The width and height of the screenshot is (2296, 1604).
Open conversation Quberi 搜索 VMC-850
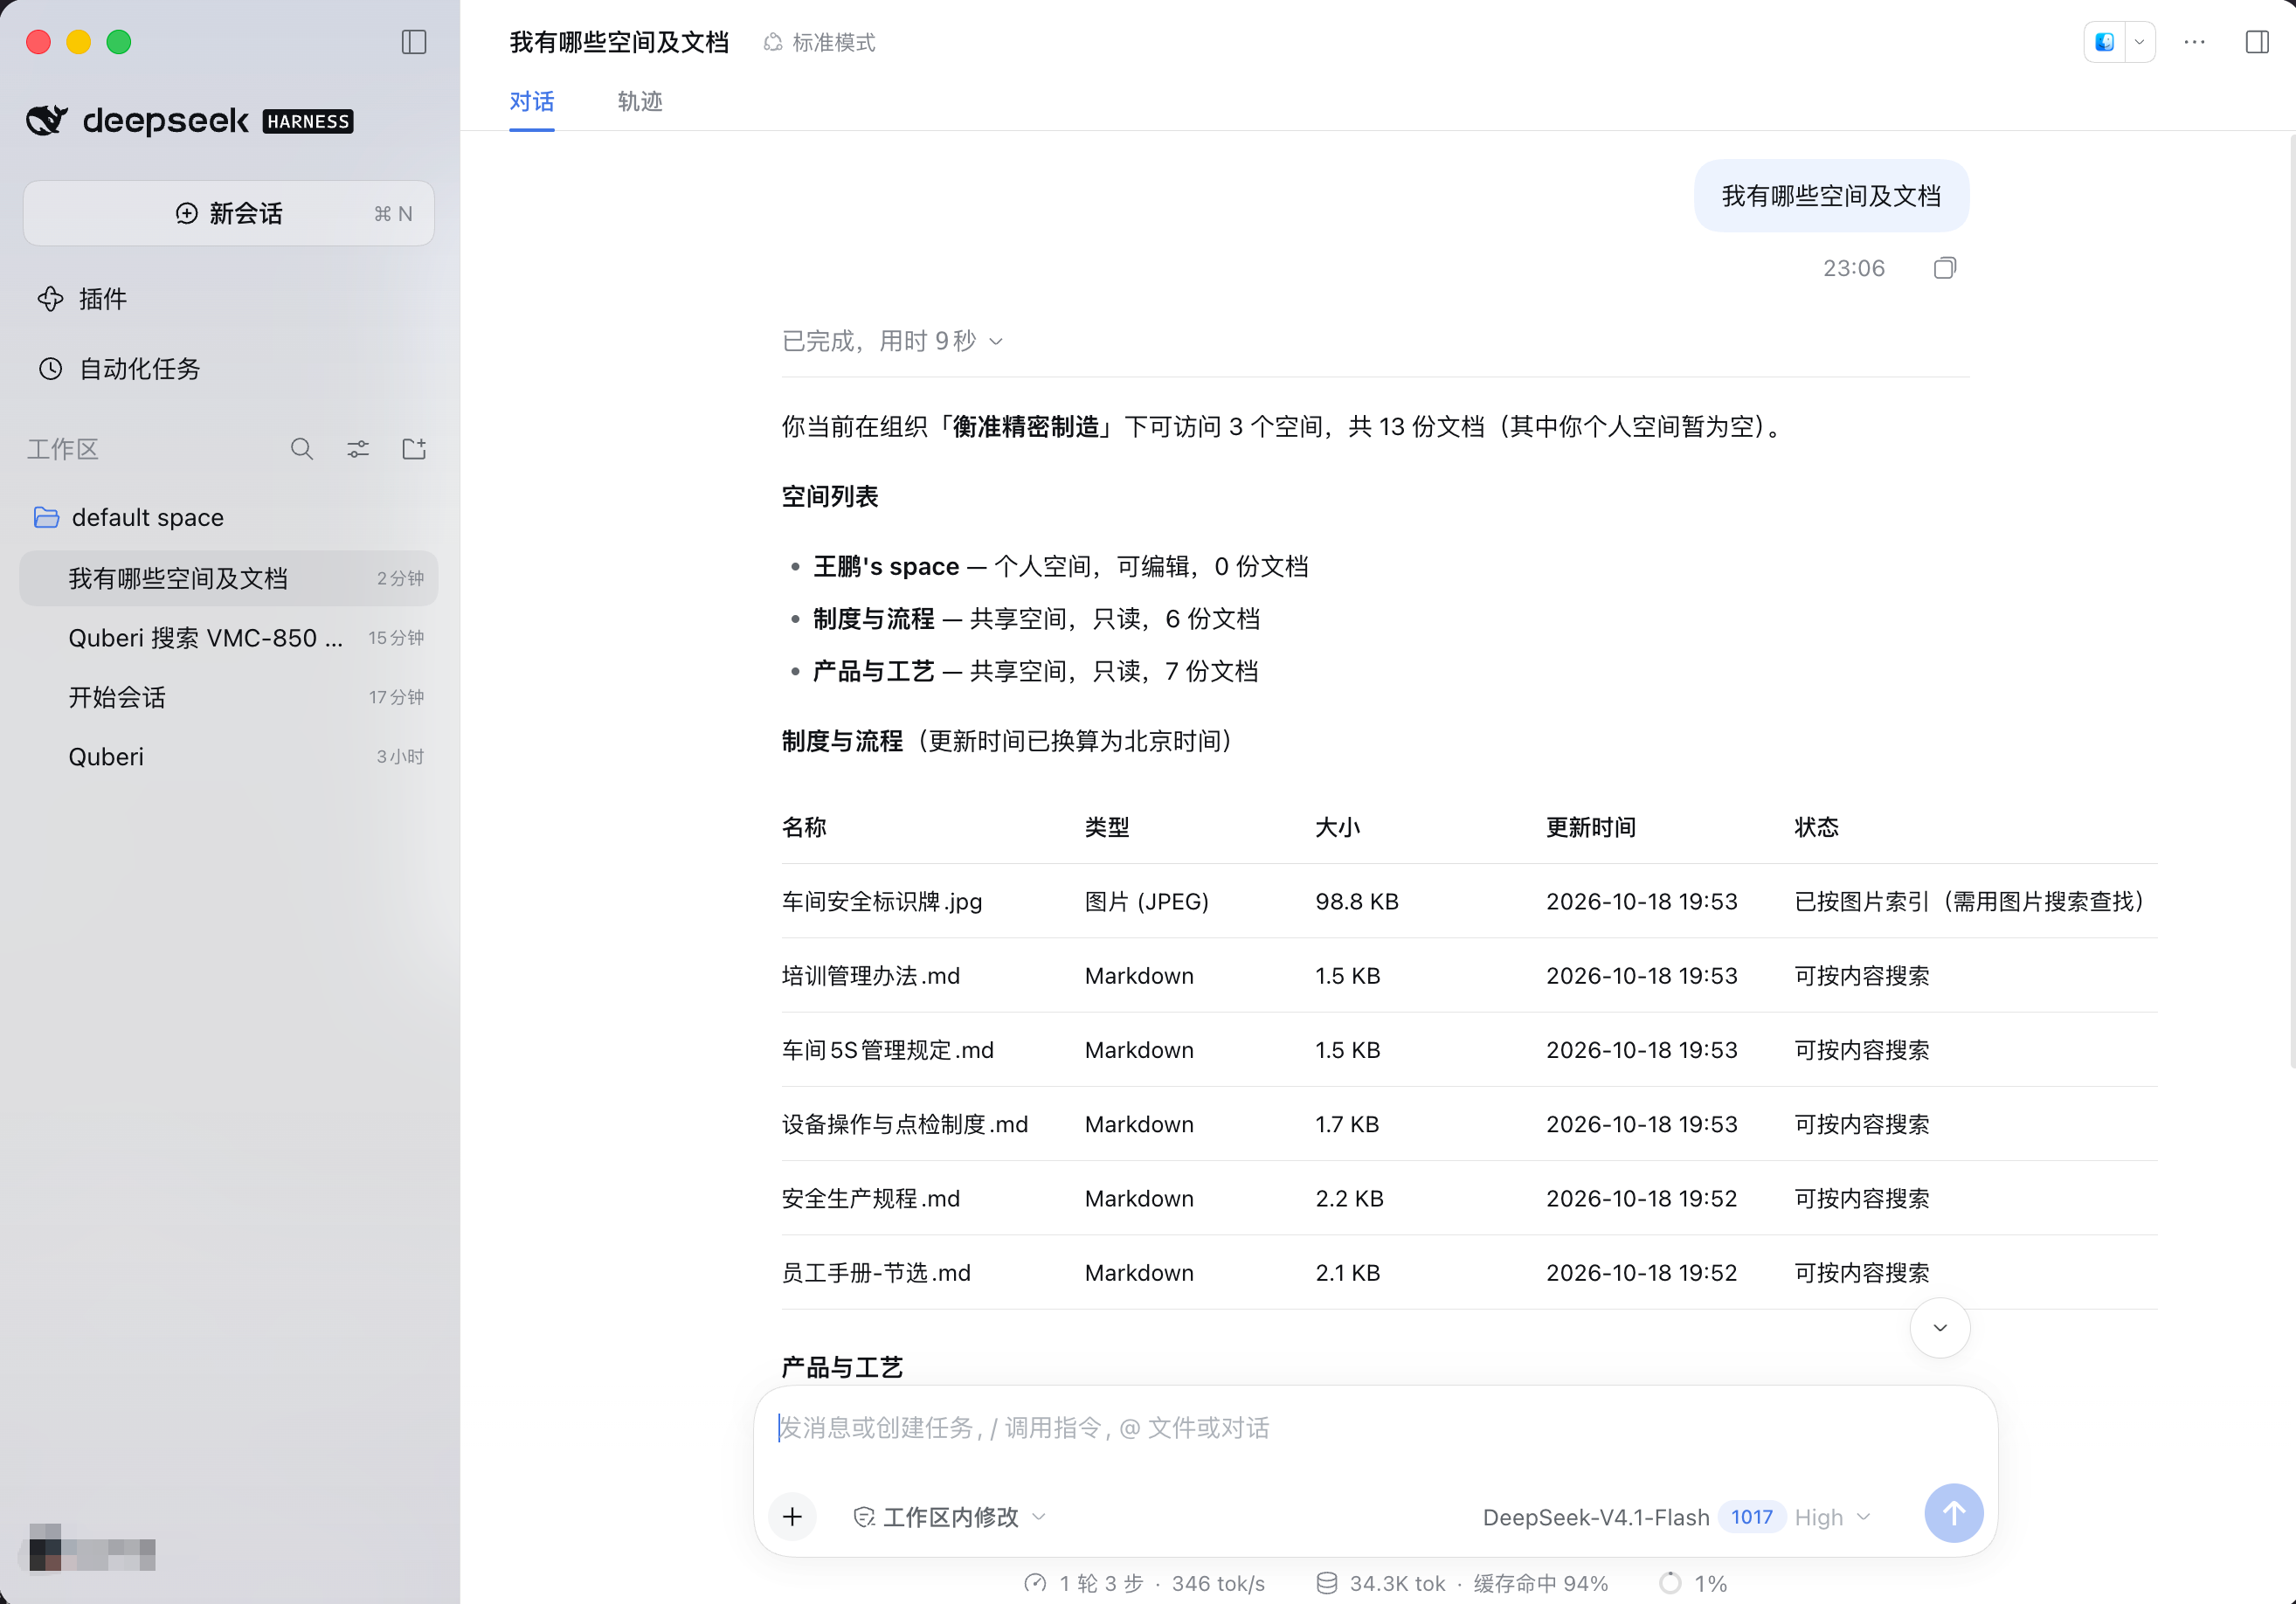pyautogui.click(x=229, y=638)
